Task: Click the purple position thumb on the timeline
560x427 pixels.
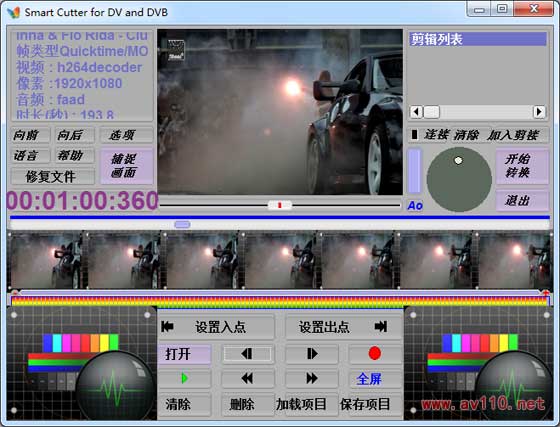Action: (x=182, y=224)
